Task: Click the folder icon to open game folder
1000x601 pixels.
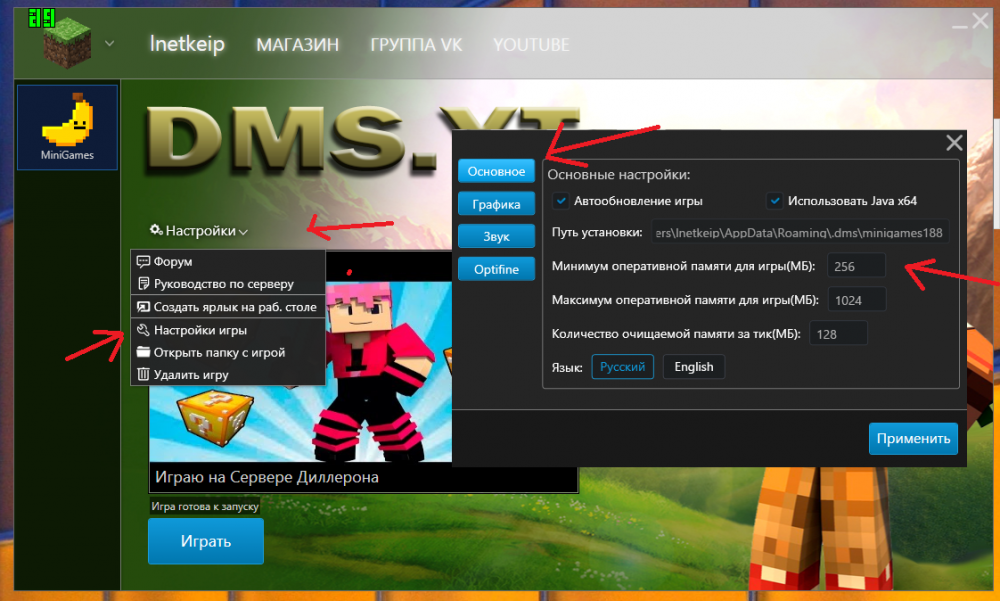Action: (143, 352)
